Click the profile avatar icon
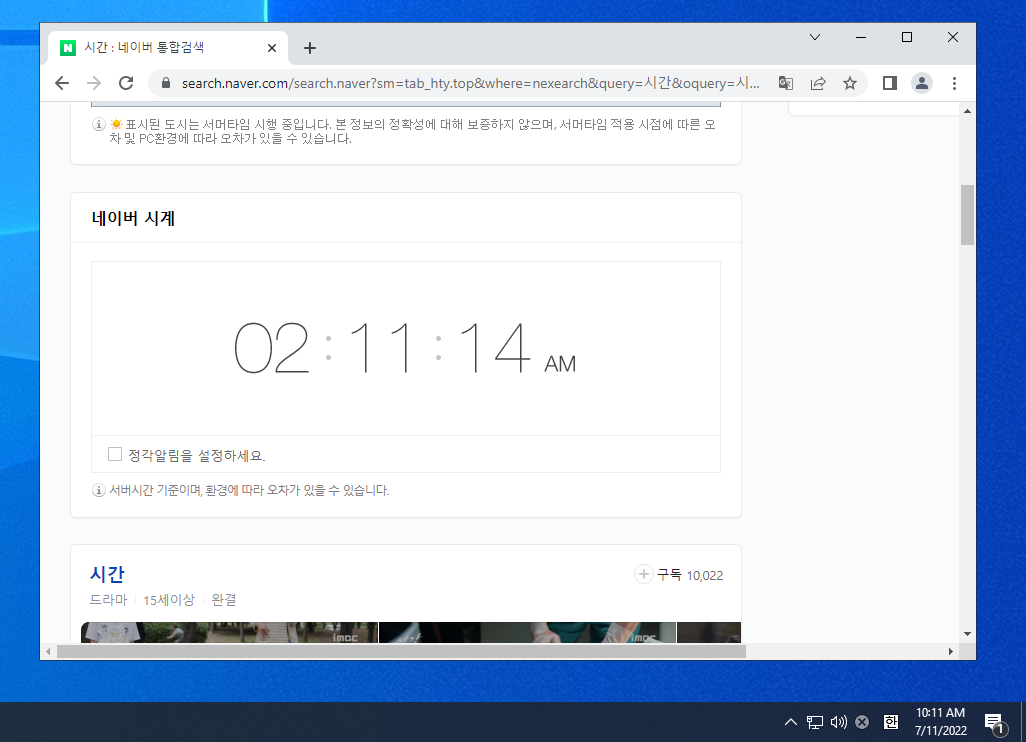Image resolution: width=1026 pixels, height=742 pixels. [x=921, y=83]
